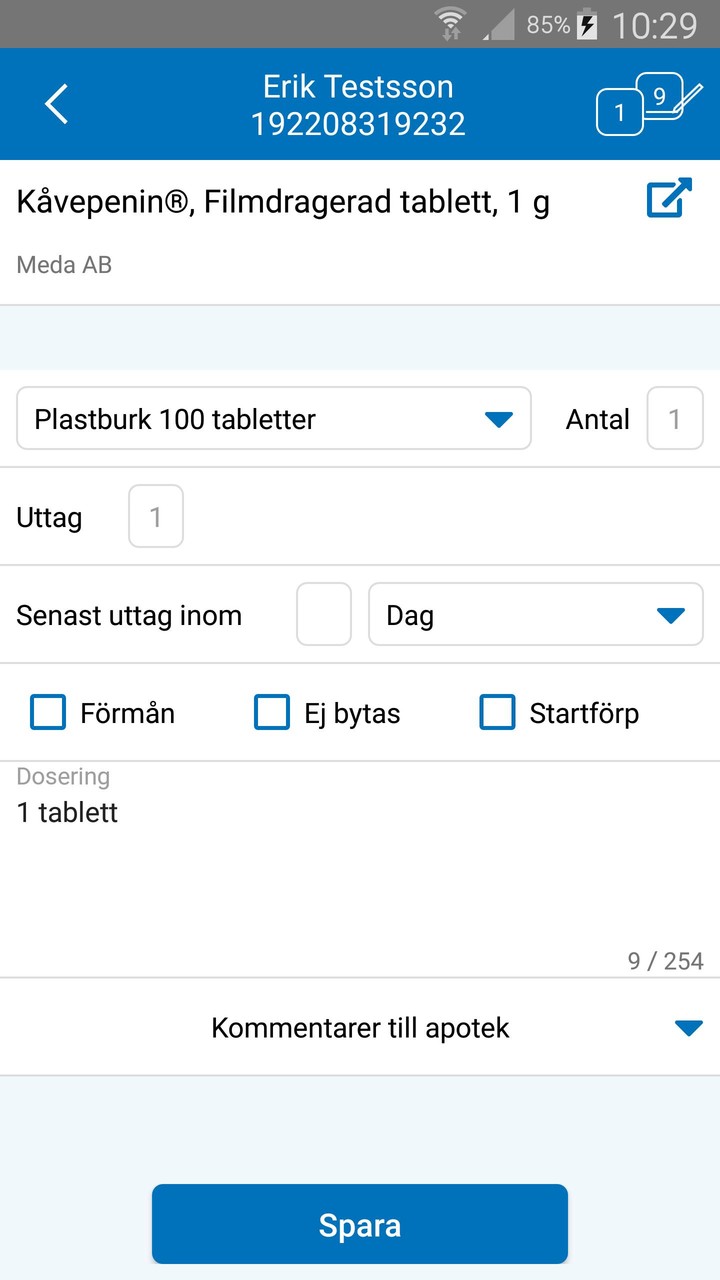Select the patient name Erik Testsson
The height and width of the screenshot is (1280, 720).
(x=356, y=86)
